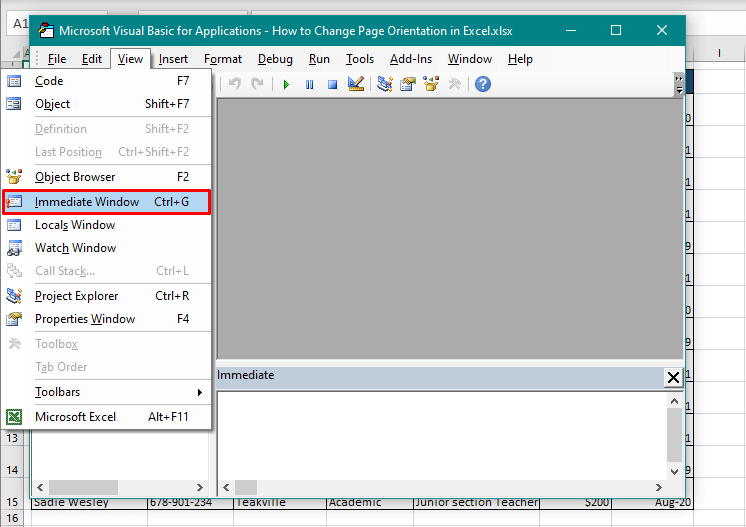
Task: Click Immediate pane scroll up arrow
Action: click(674, 401)
